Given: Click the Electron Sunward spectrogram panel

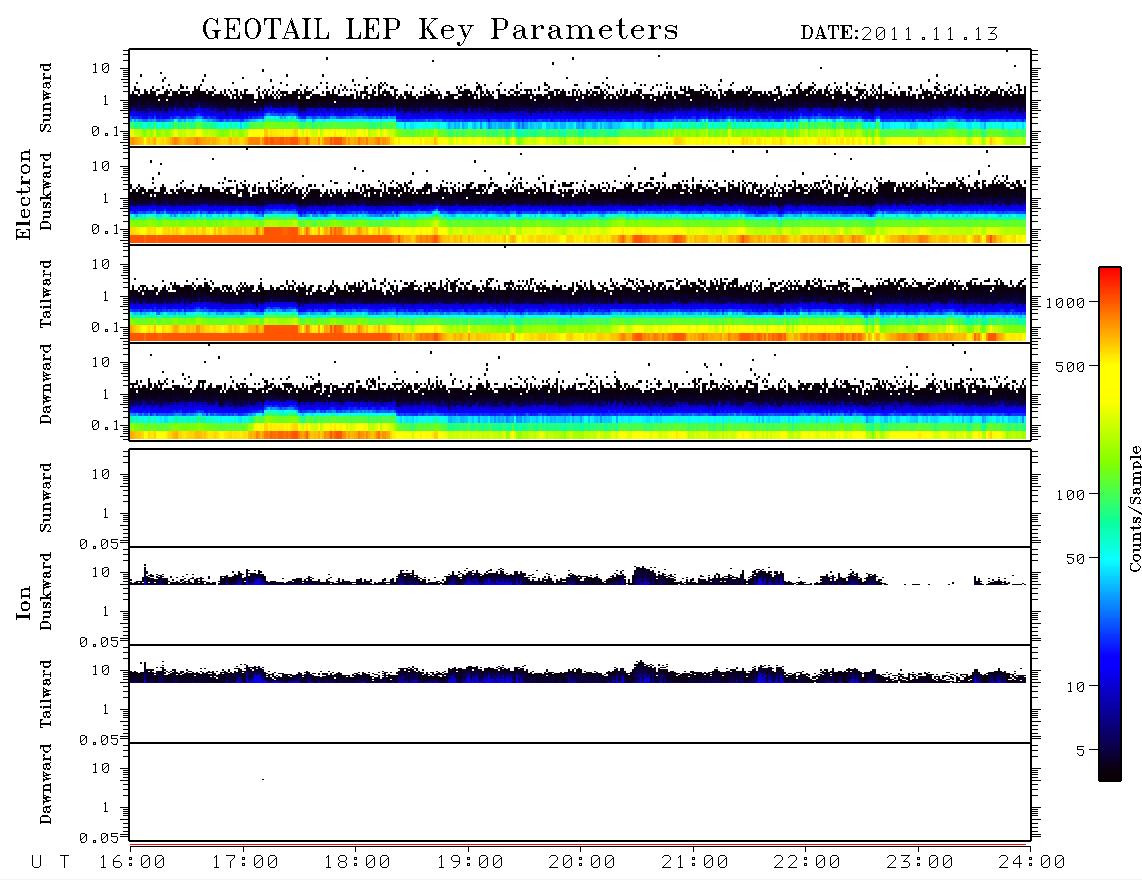Looking at the screenshot, I should tap(580, 98).
